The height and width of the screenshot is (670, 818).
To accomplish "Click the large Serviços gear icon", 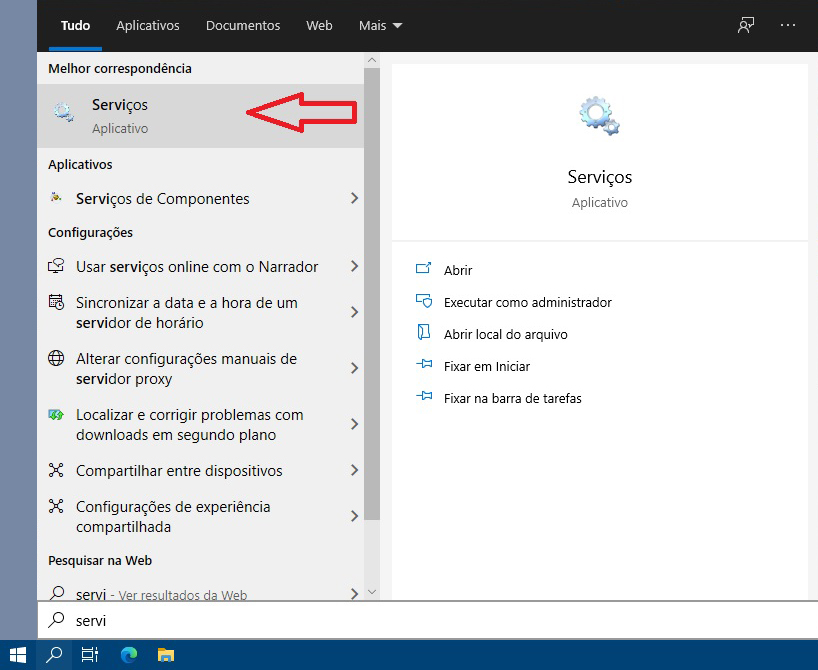I will tap(599, 116).
